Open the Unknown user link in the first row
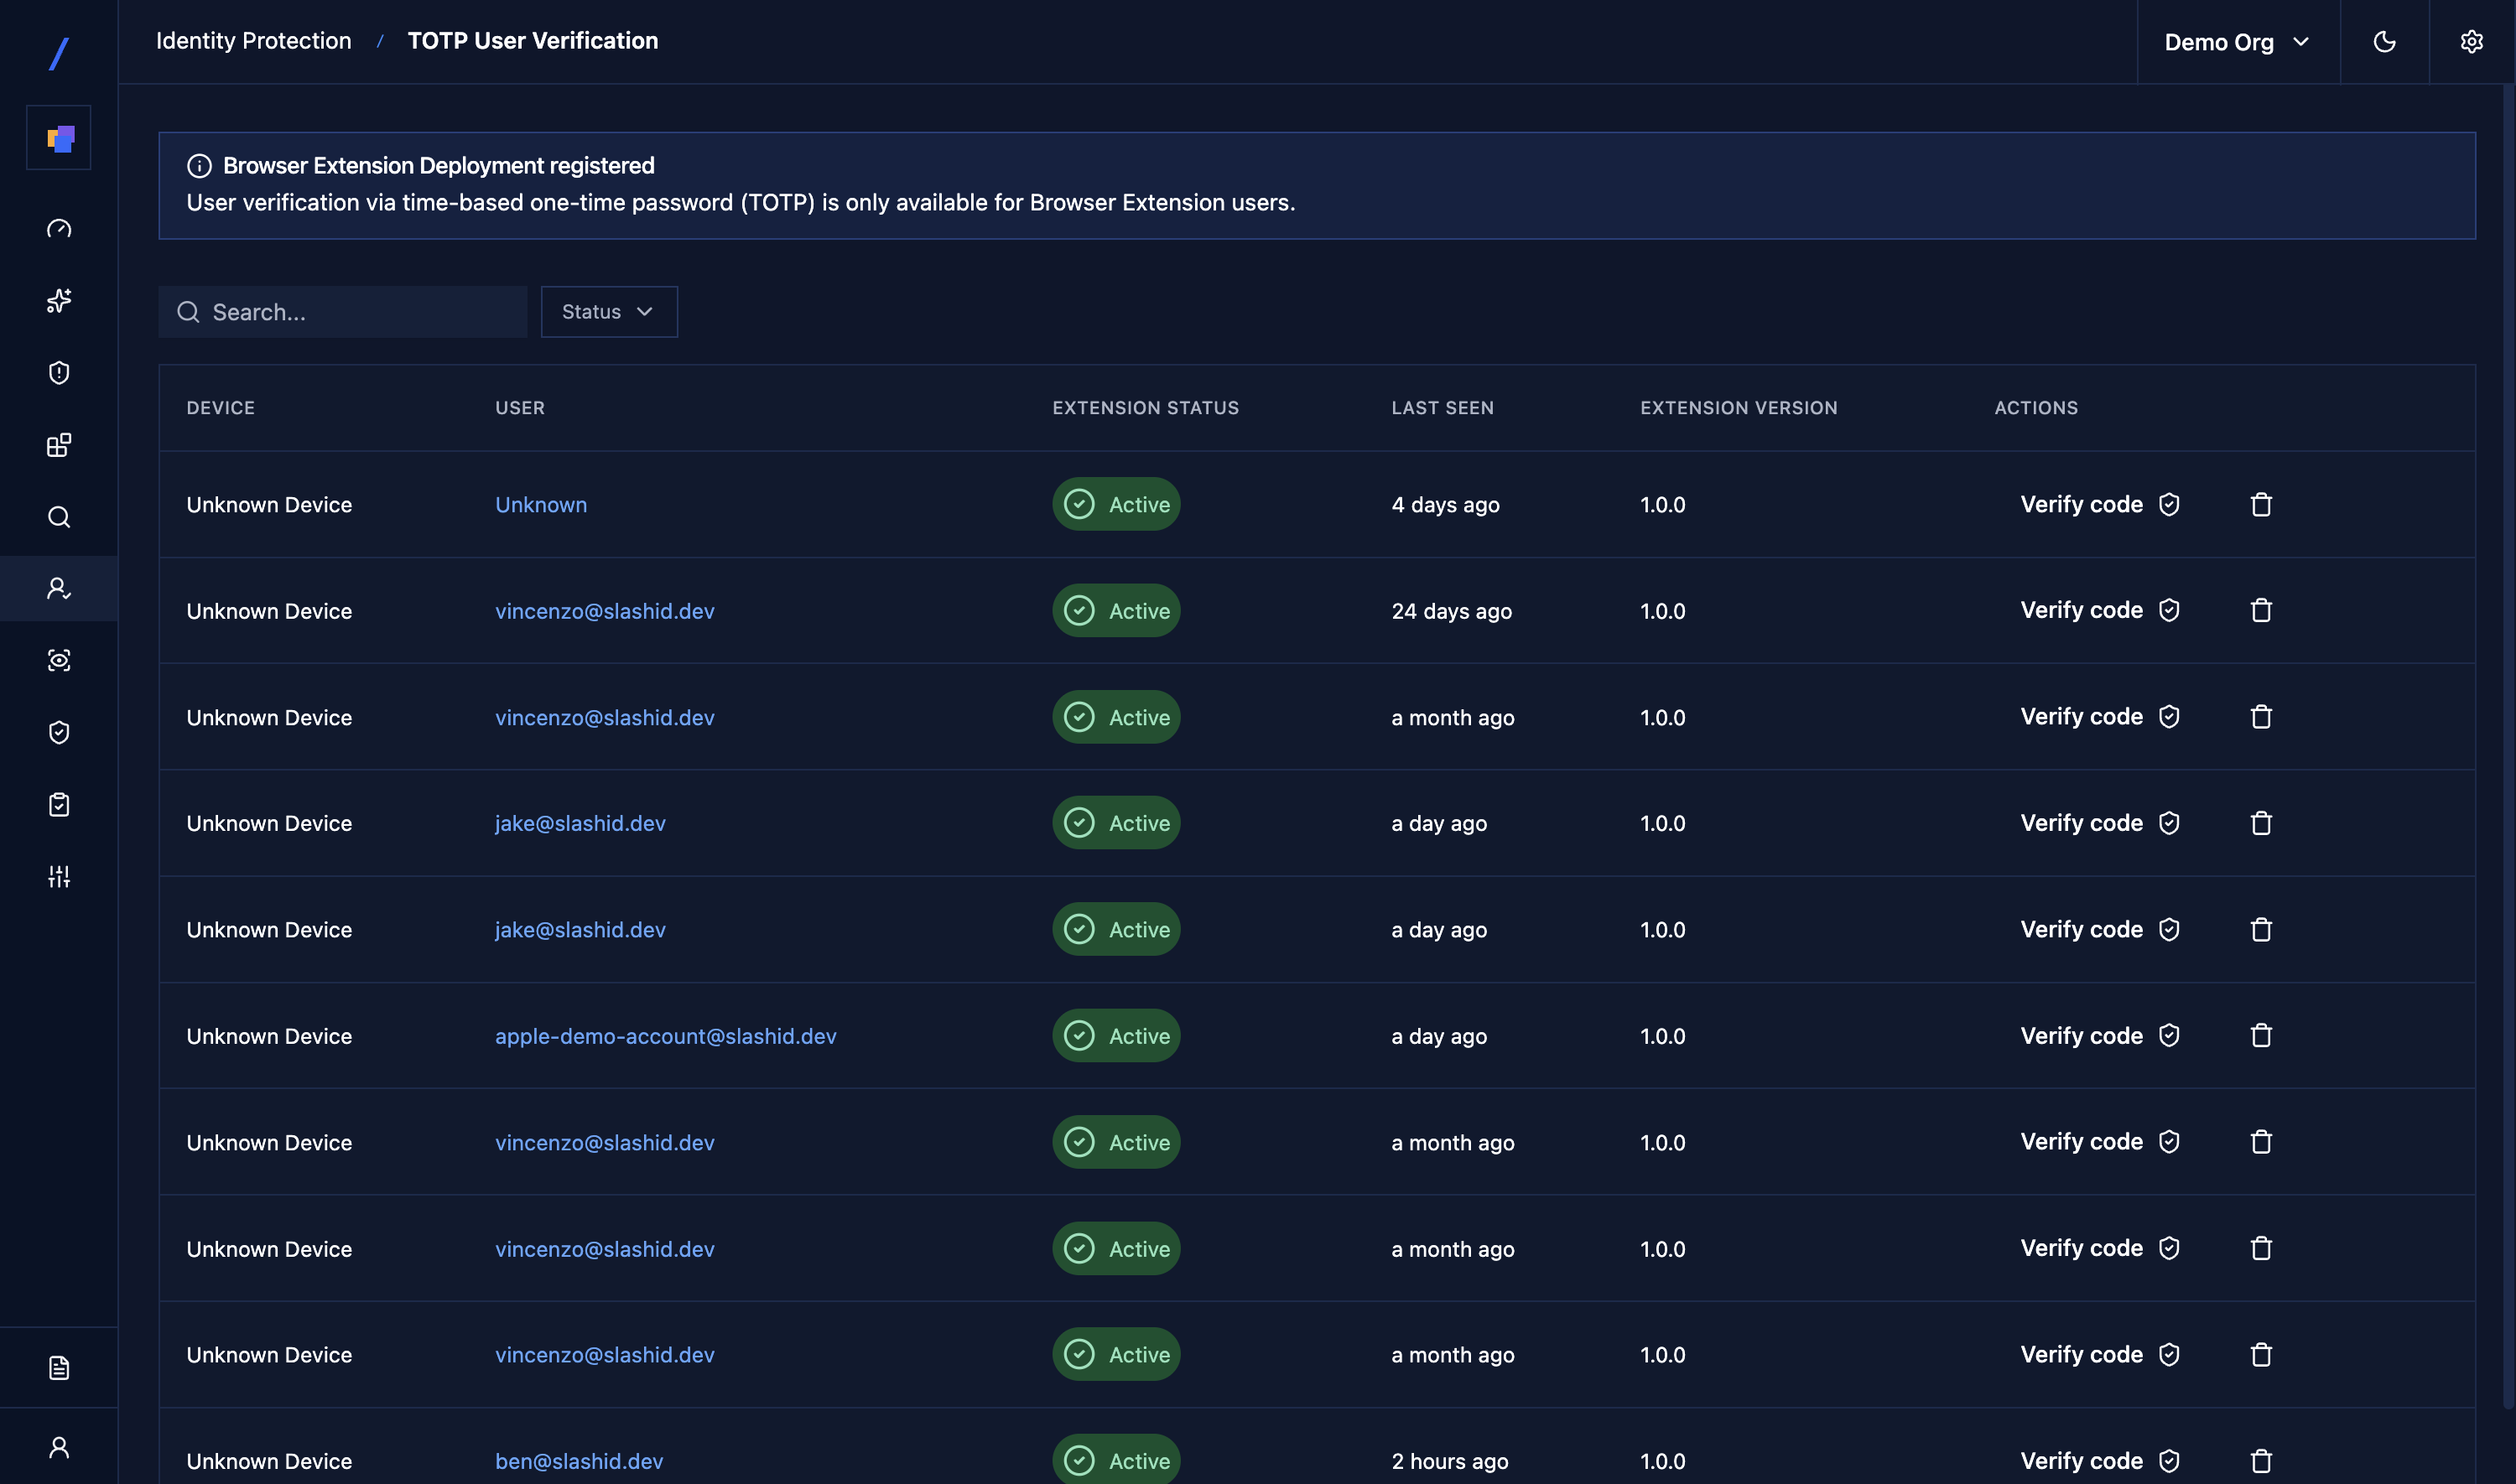 tap(541, 504)
